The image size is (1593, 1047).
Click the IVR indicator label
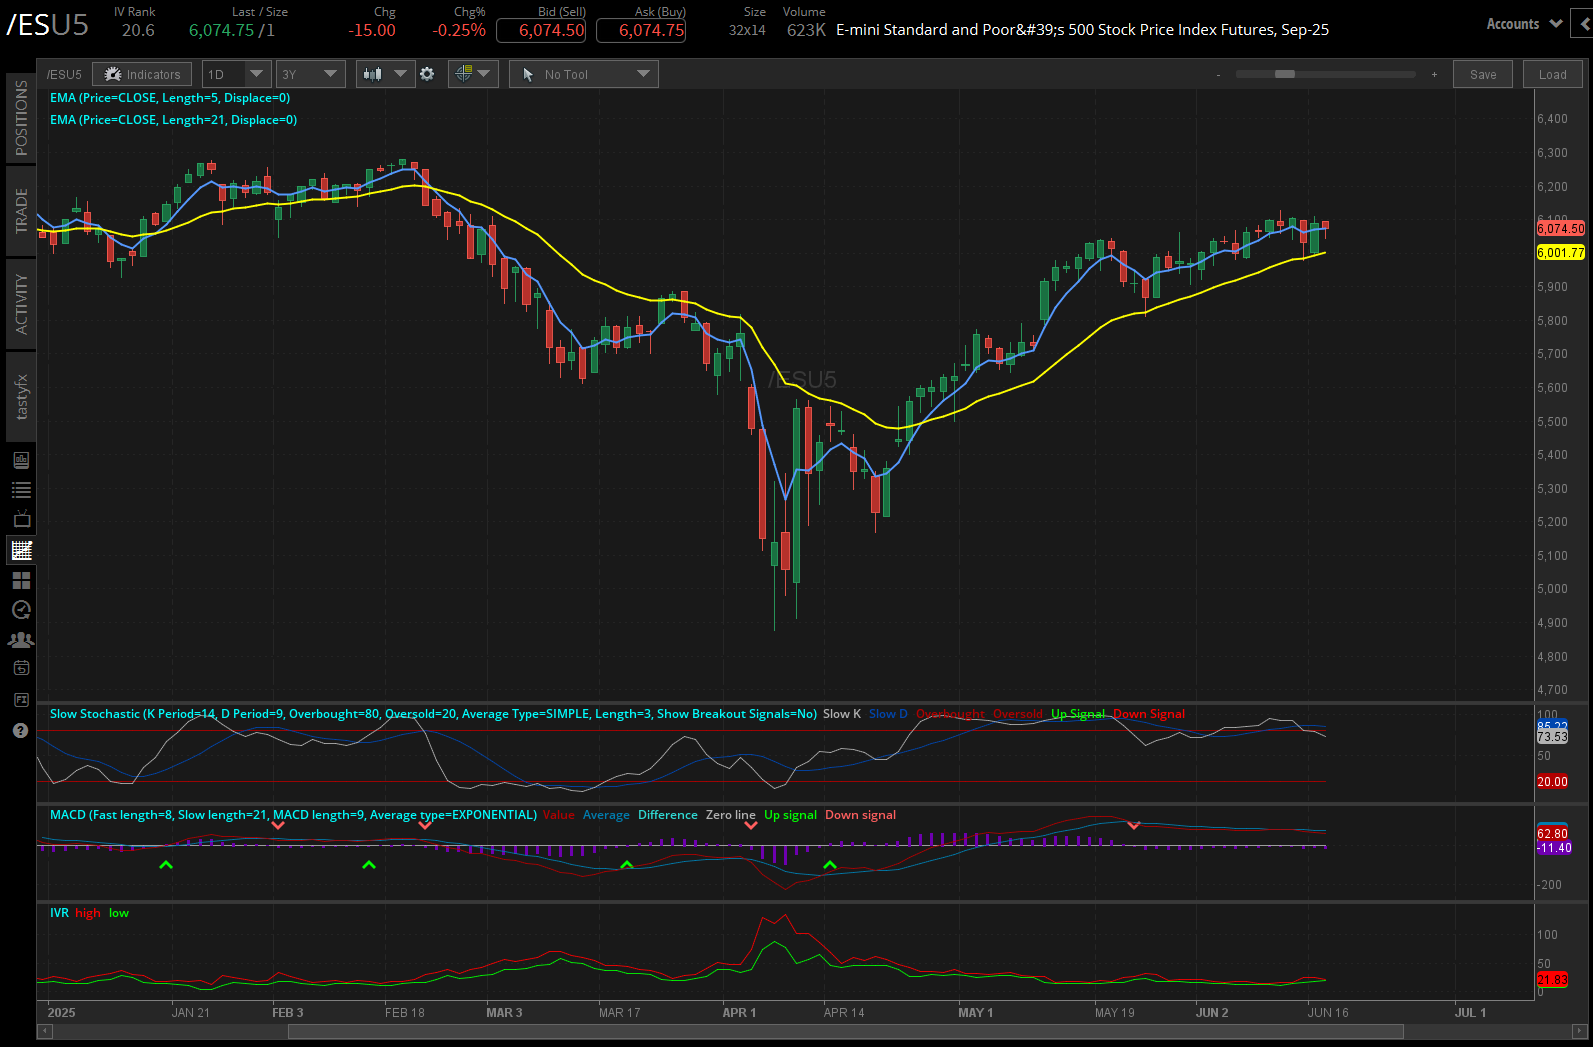pos(59,913)
